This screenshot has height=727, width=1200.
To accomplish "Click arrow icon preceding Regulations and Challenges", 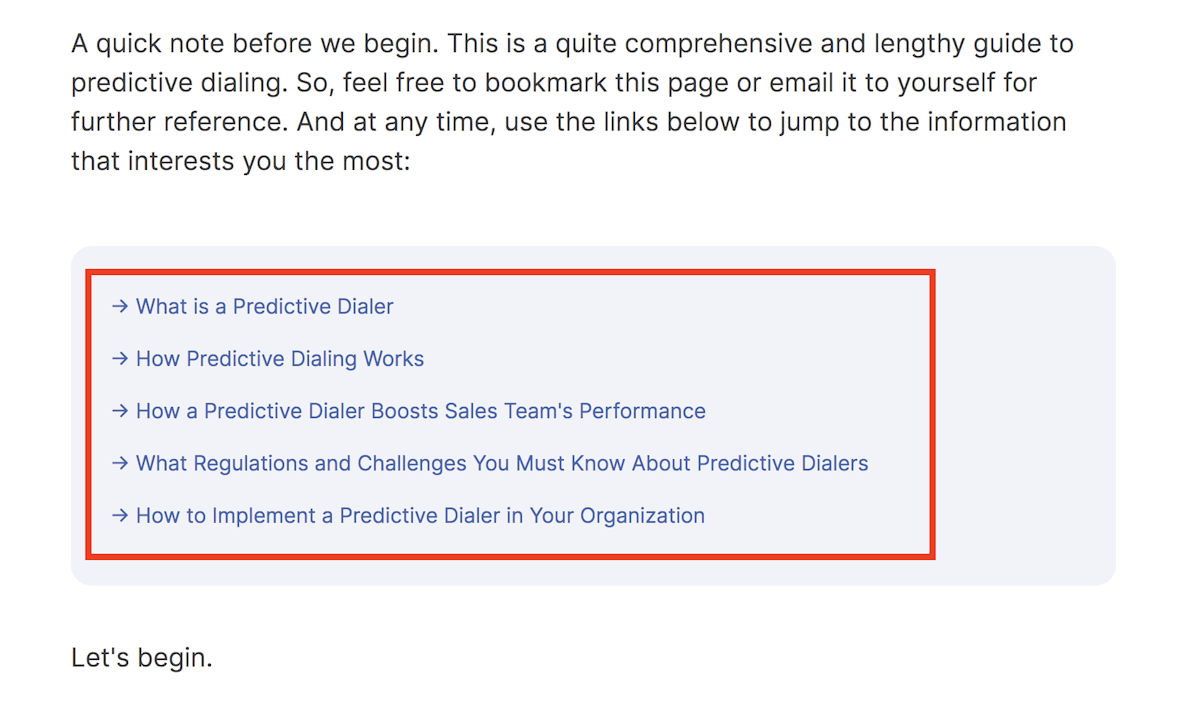I will click(x=120, y=463).
